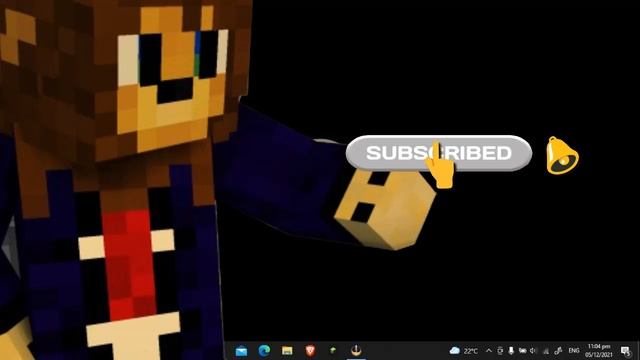Open the network signal tray icon
Screen dimensions: 640x360
click(546, 351)
